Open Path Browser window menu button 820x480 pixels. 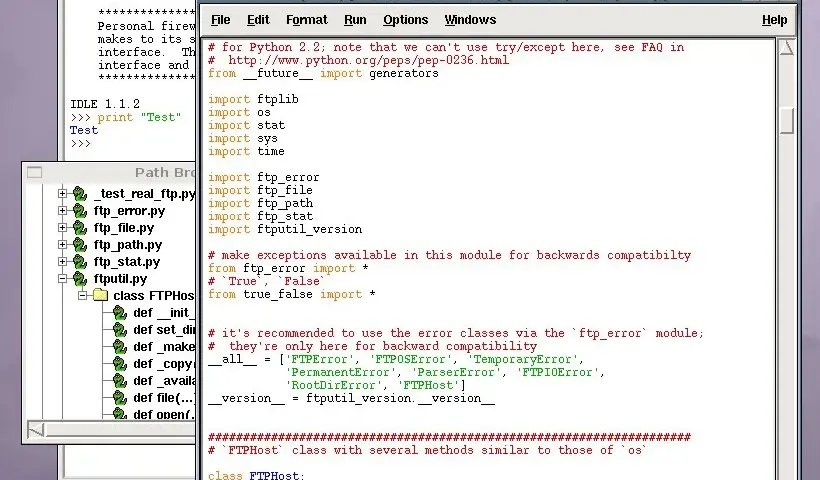coord(35,172)
